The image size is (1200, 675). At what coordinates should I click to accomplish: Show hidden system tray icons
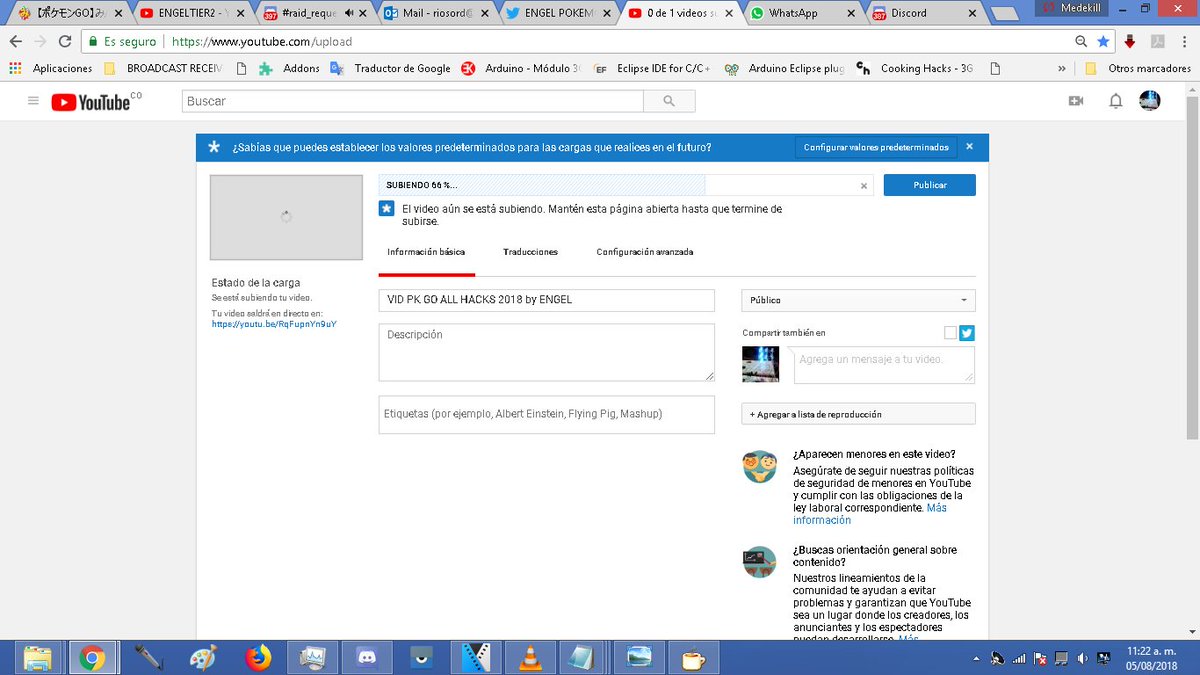(975, 658)
